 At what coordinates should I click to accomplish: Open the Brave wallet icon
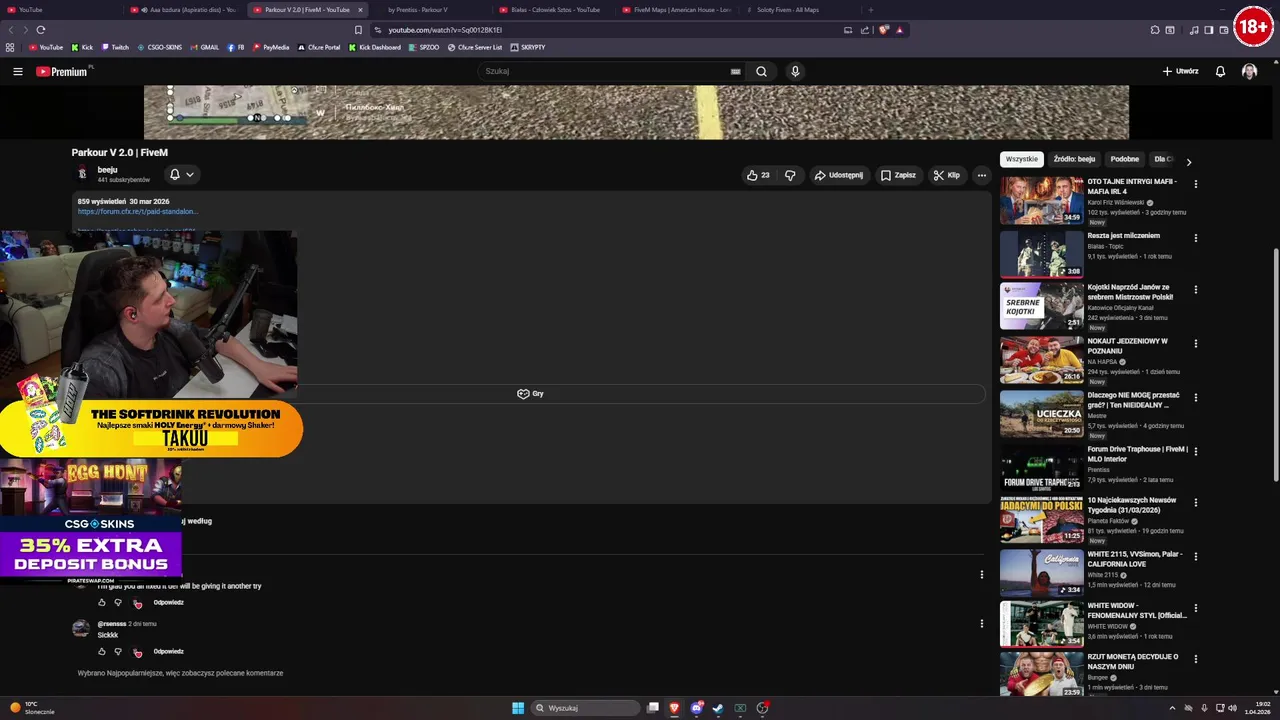pos(1225,30)
